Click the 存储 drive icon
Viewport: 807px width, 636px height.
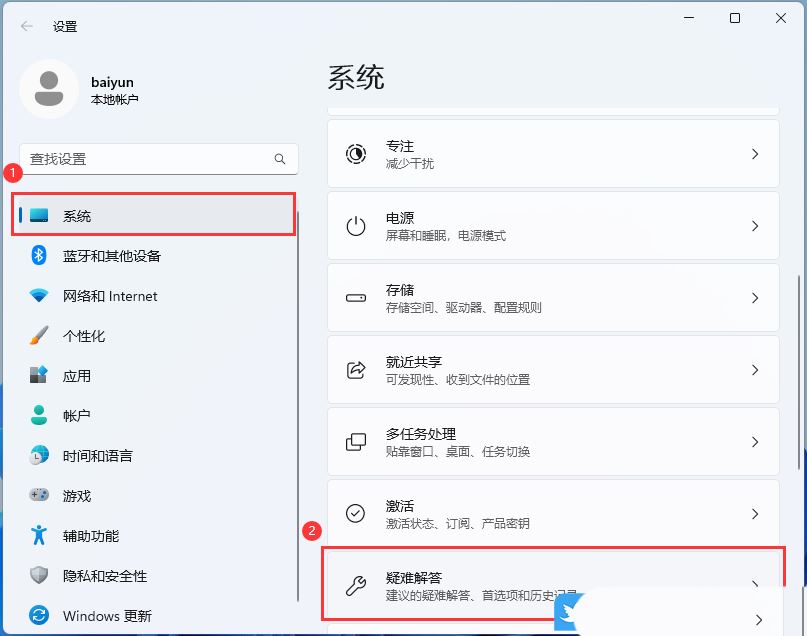click(x=356, y=298)
